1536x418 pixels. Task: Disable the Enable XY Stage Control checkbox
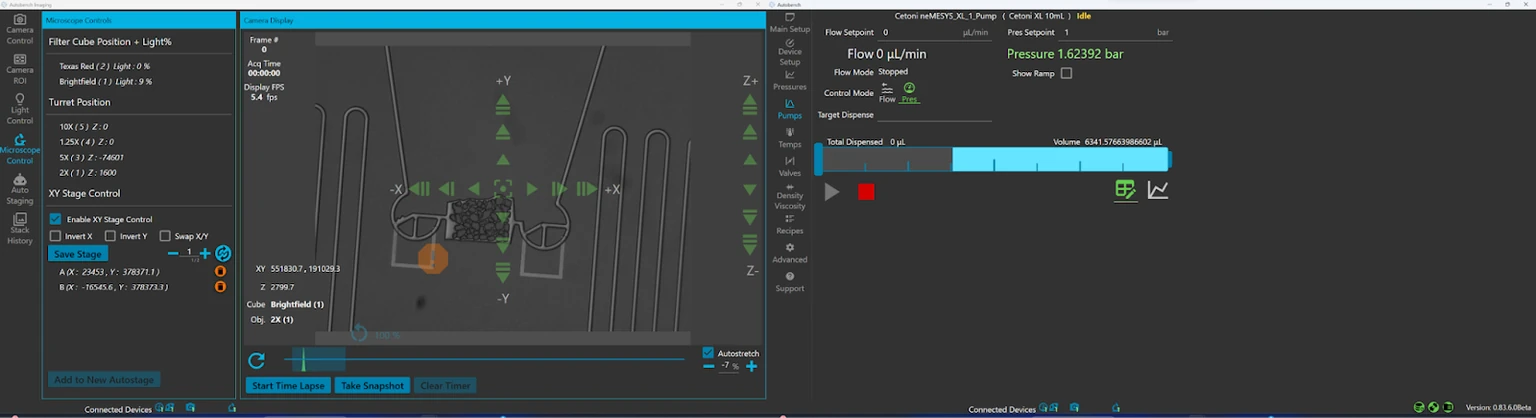[56, 219]
